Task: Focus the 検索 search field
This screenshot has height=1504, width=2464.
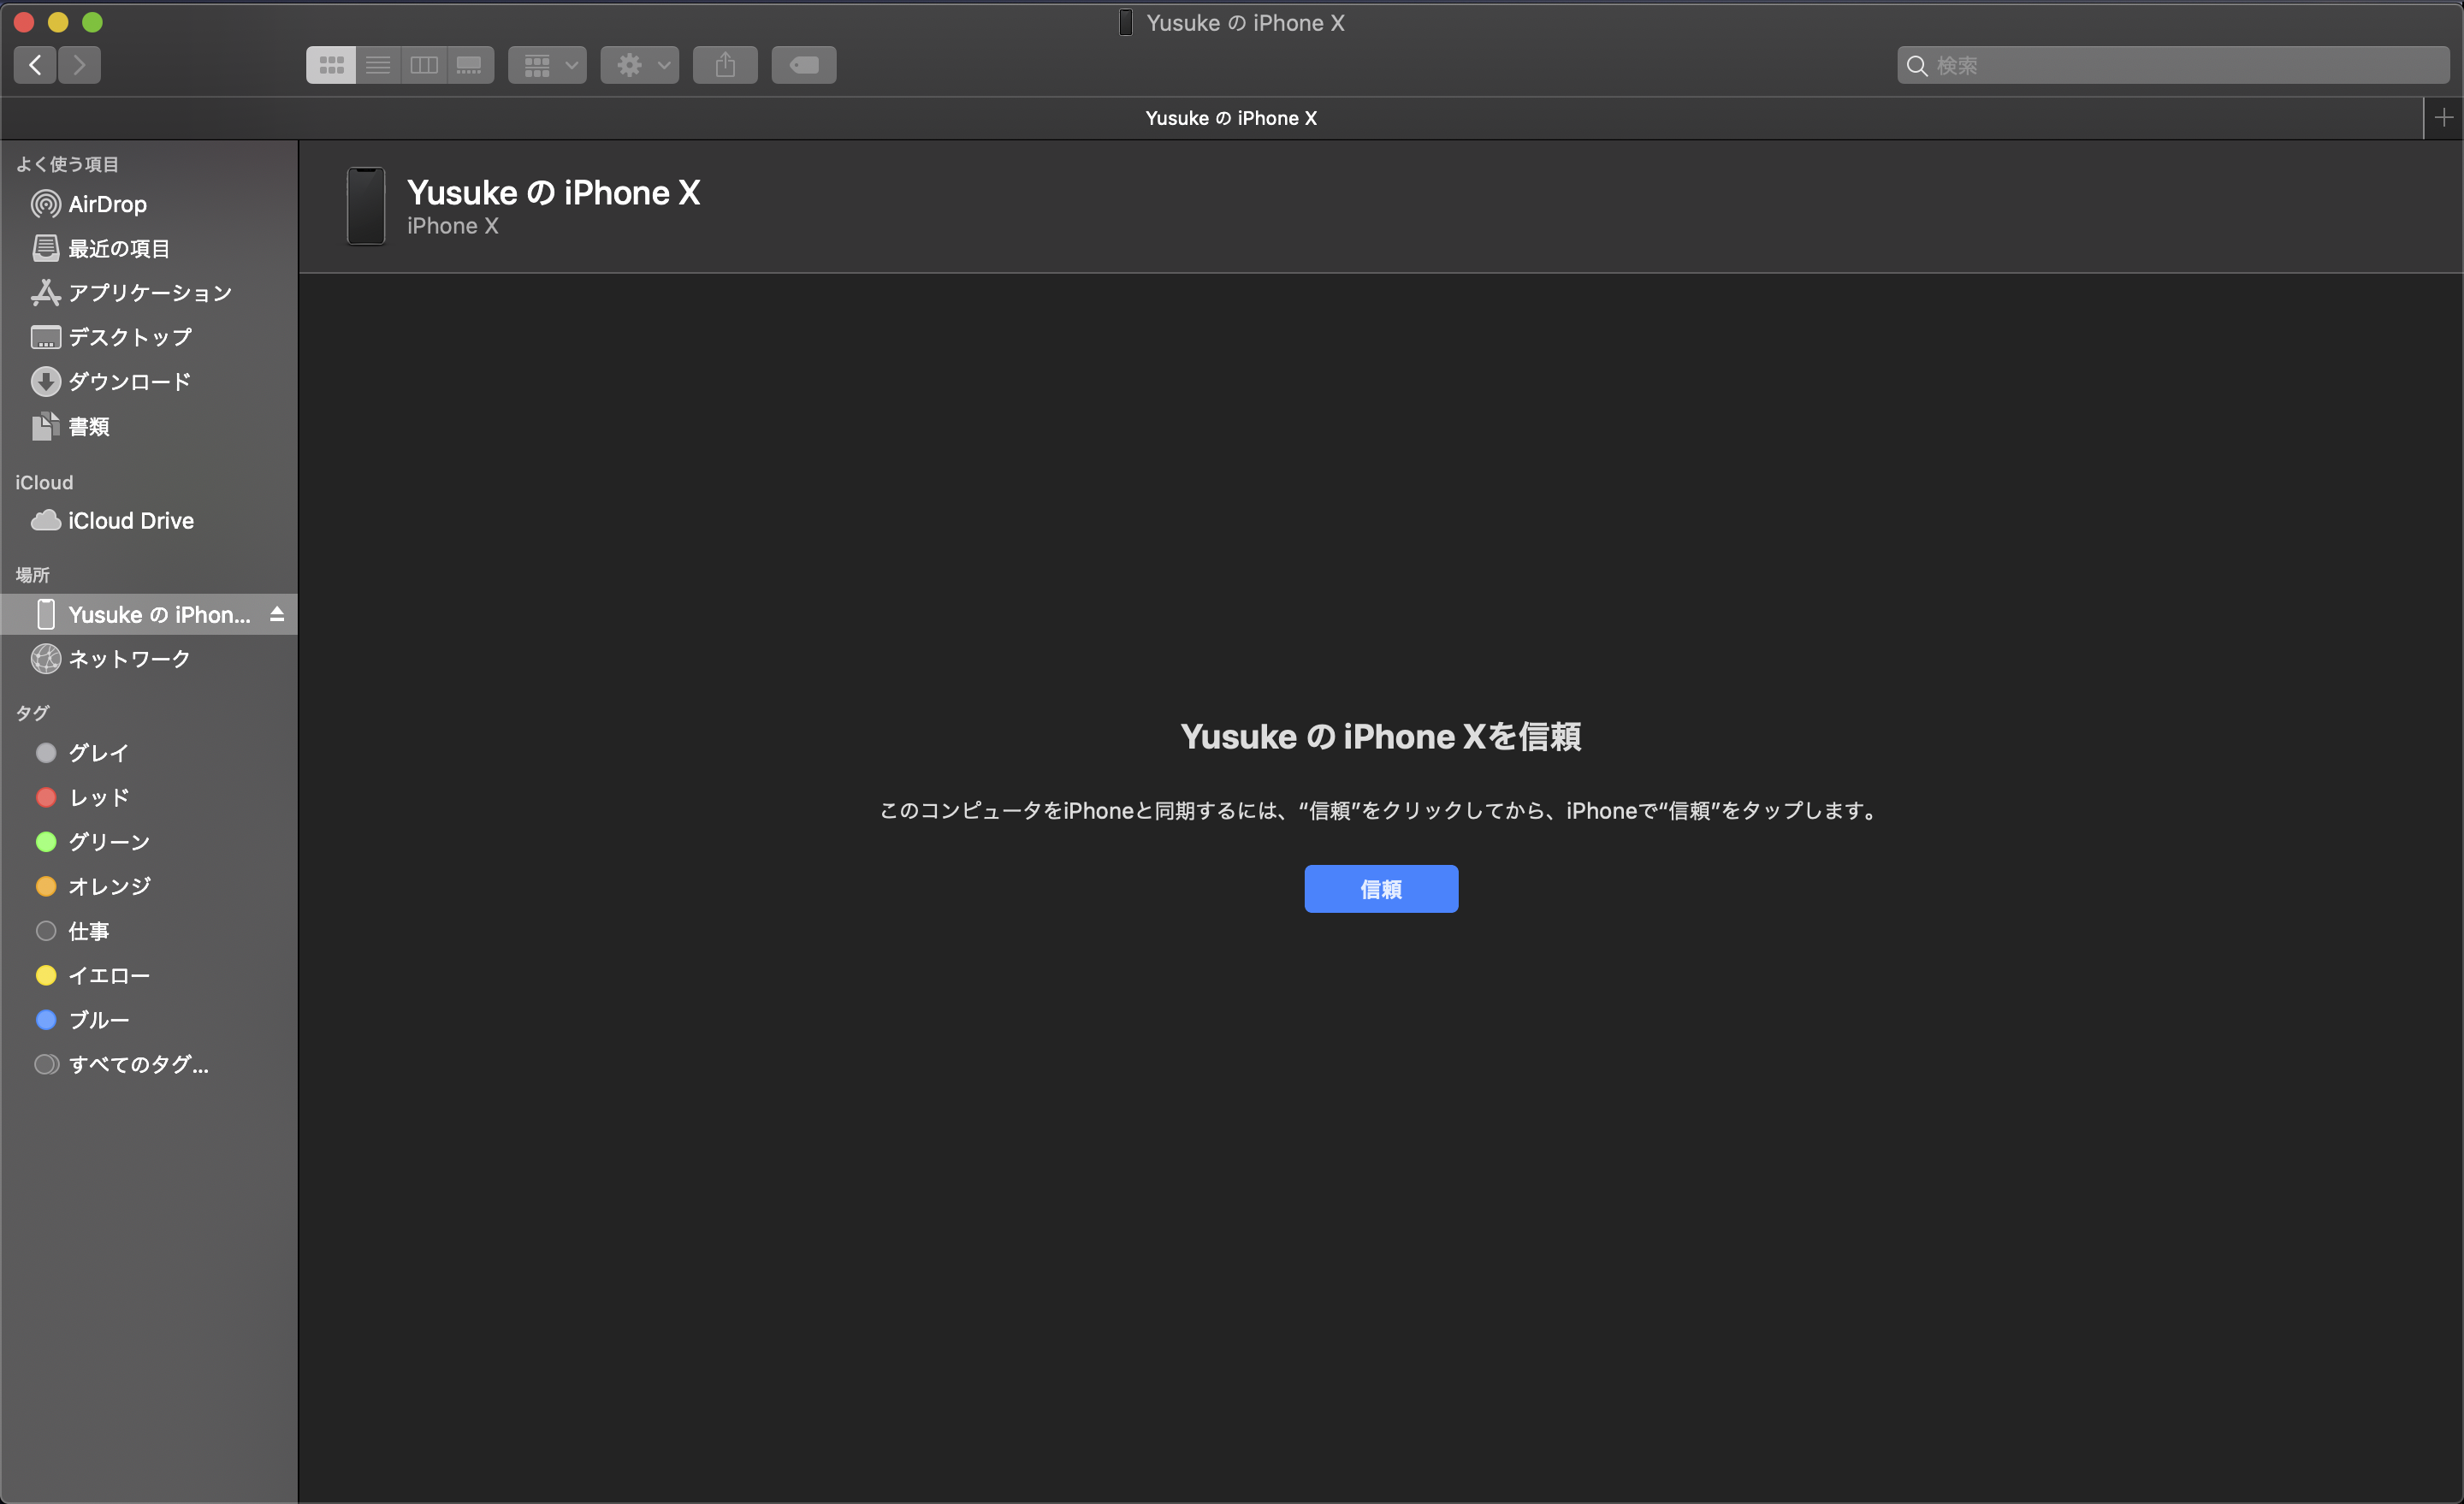Action: pyautogui.click(x=2174, y=65)
